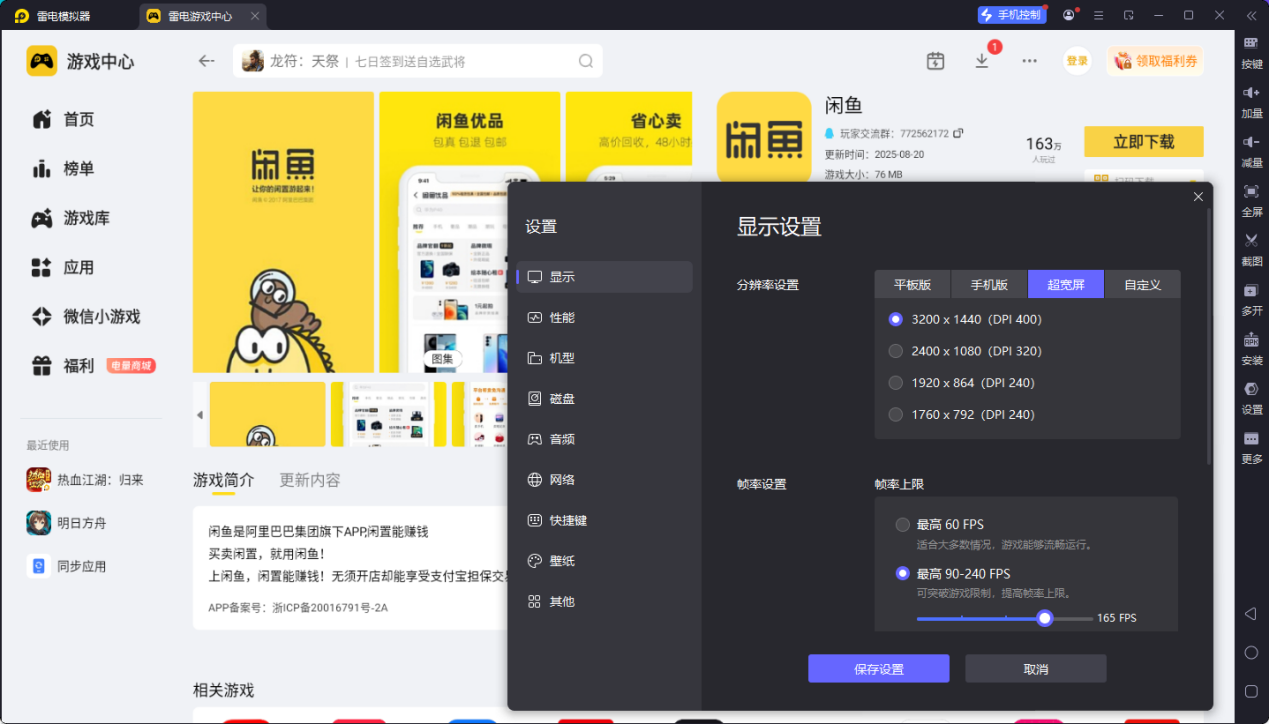
Task: Click the thumbnail strip left arrow
Action: pyautogui.click(x=199, y=414)
